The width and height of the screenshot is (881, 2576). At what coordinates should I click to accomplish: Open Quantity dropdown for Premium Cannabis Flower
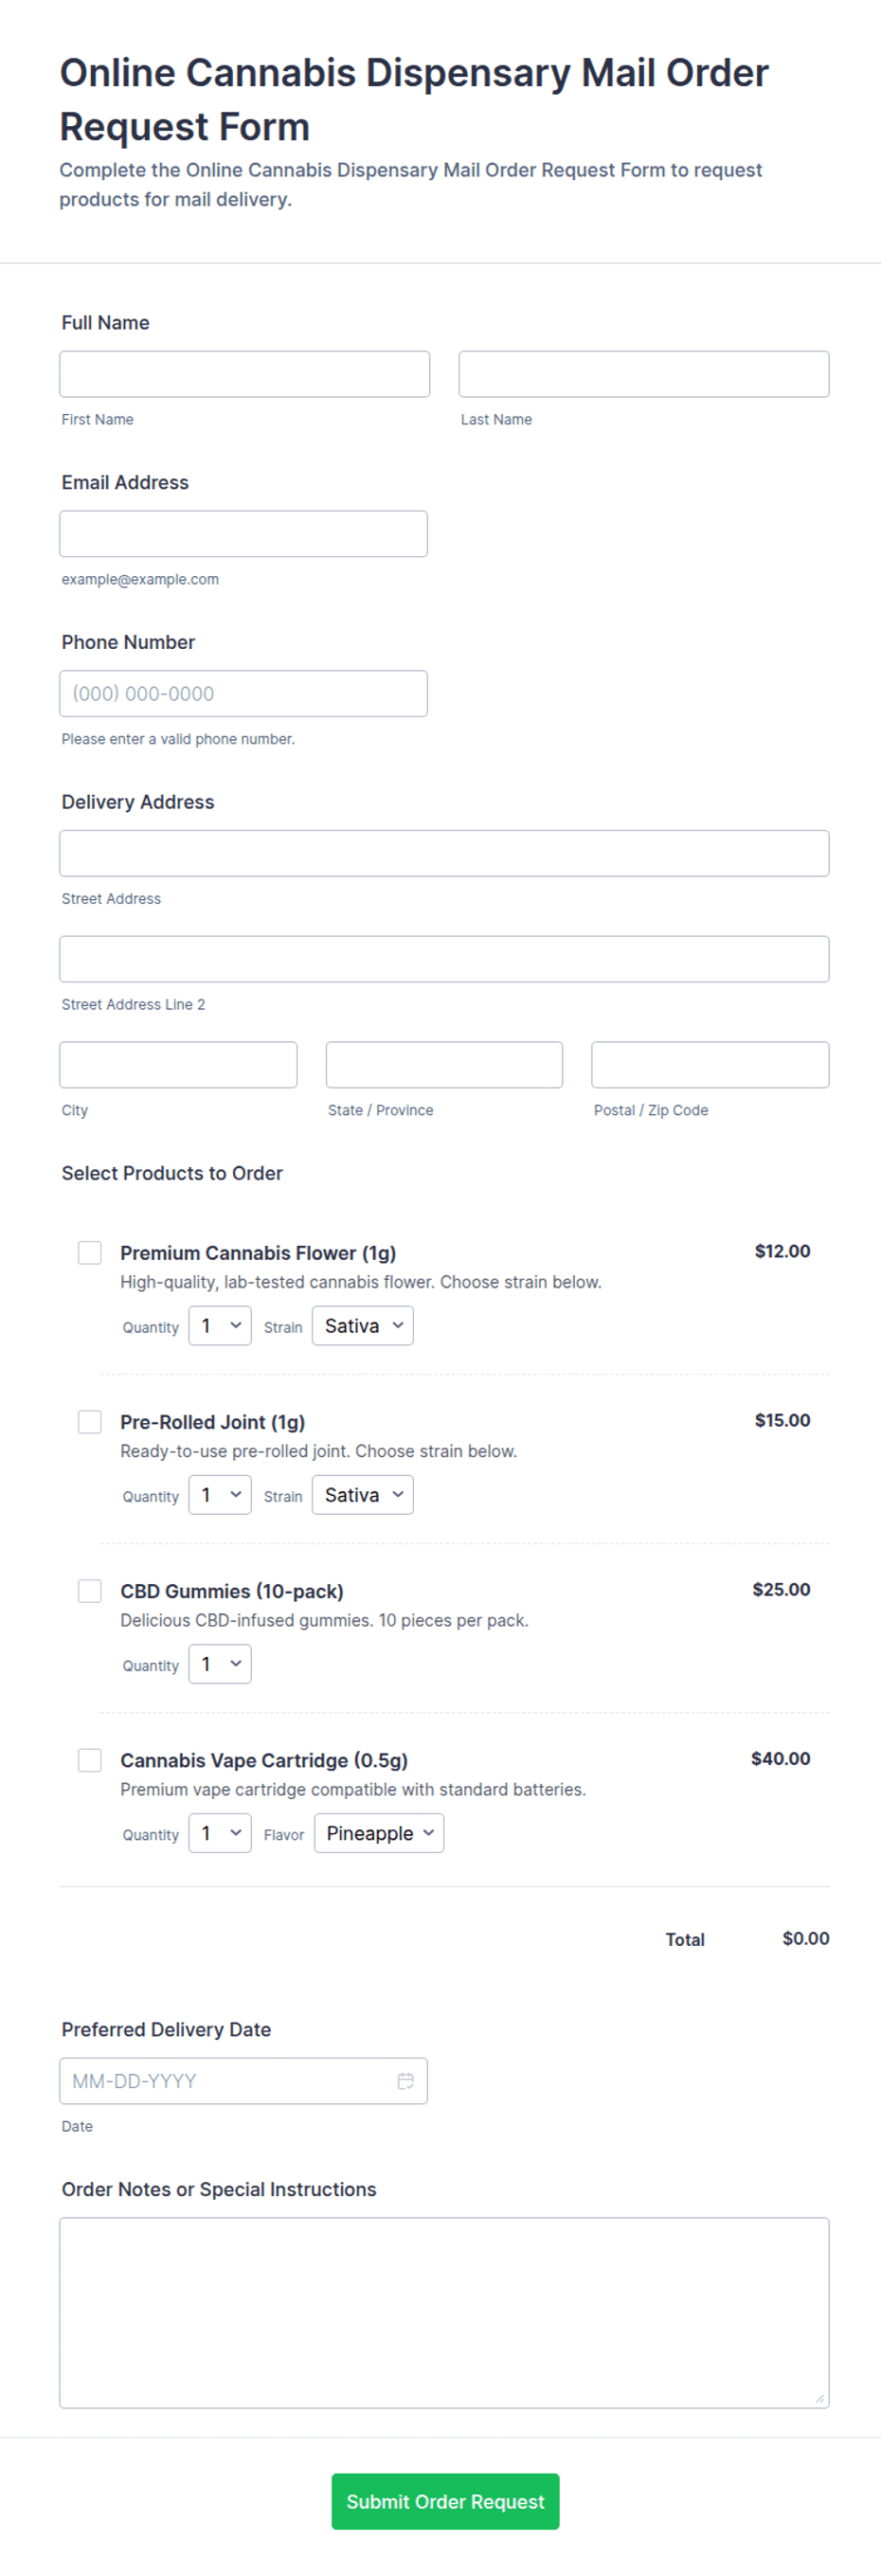[x=220, y=1325]
